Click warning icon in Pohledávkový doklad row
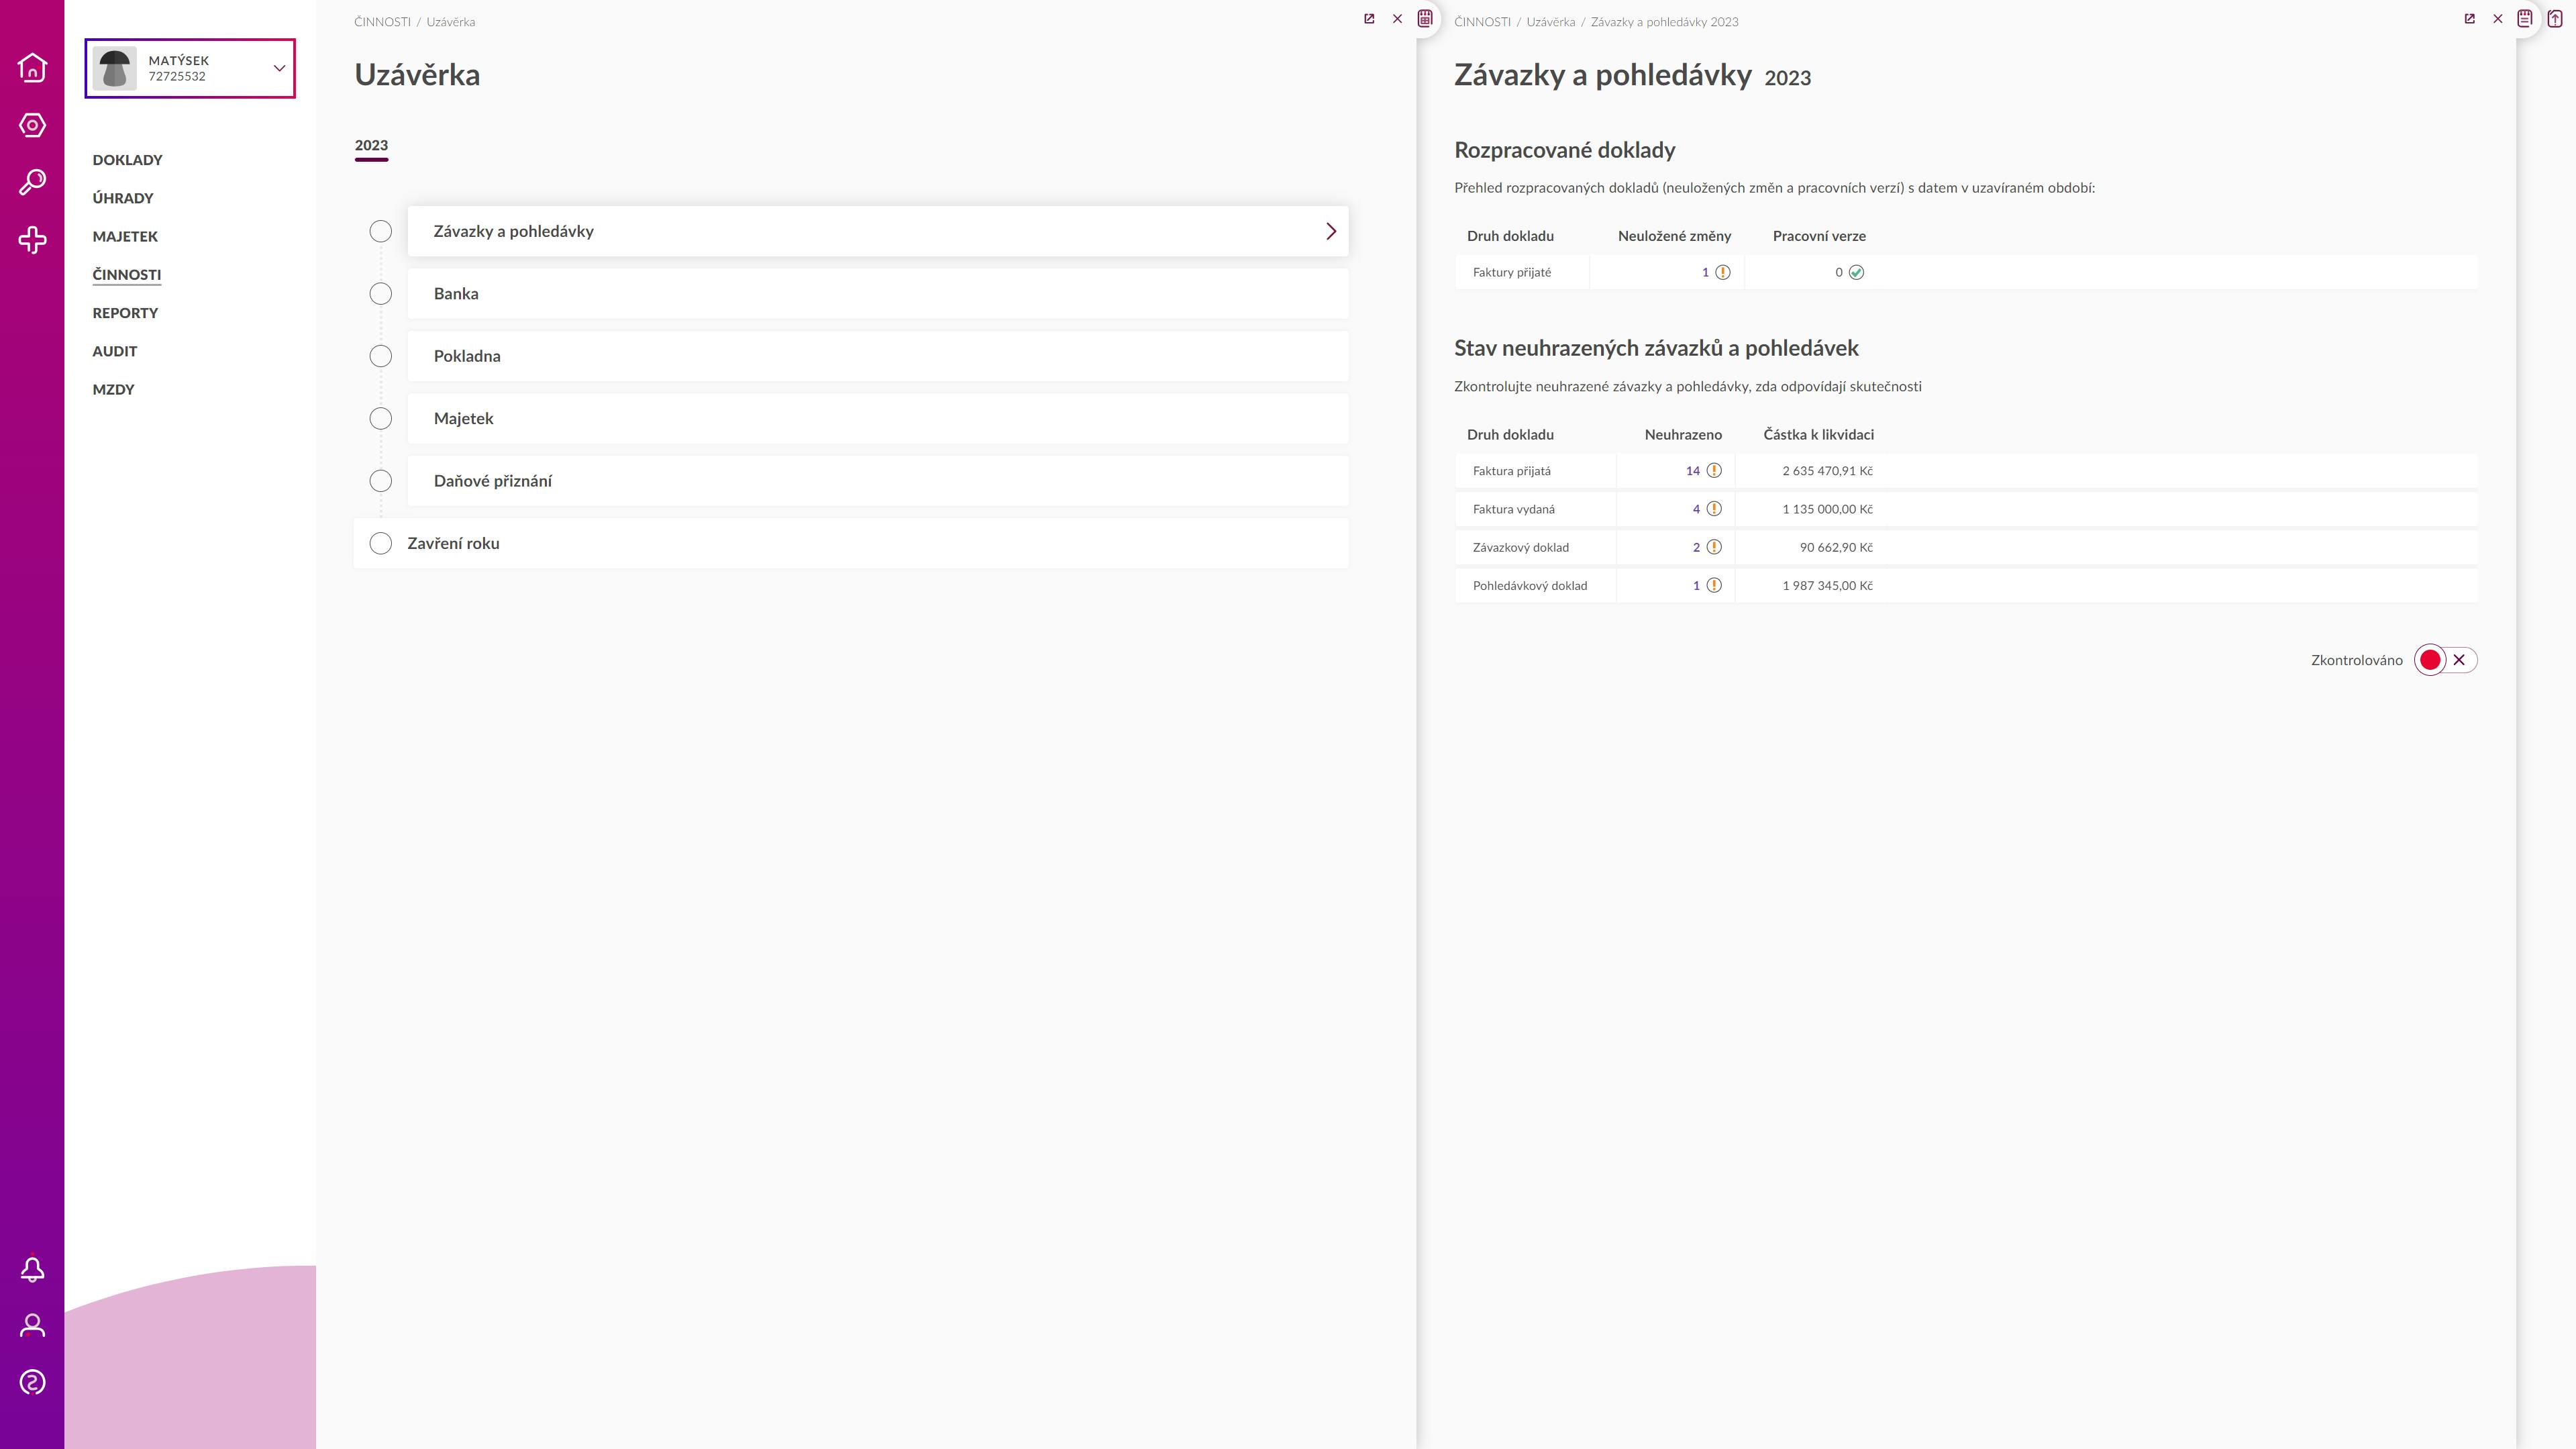 1713,585
